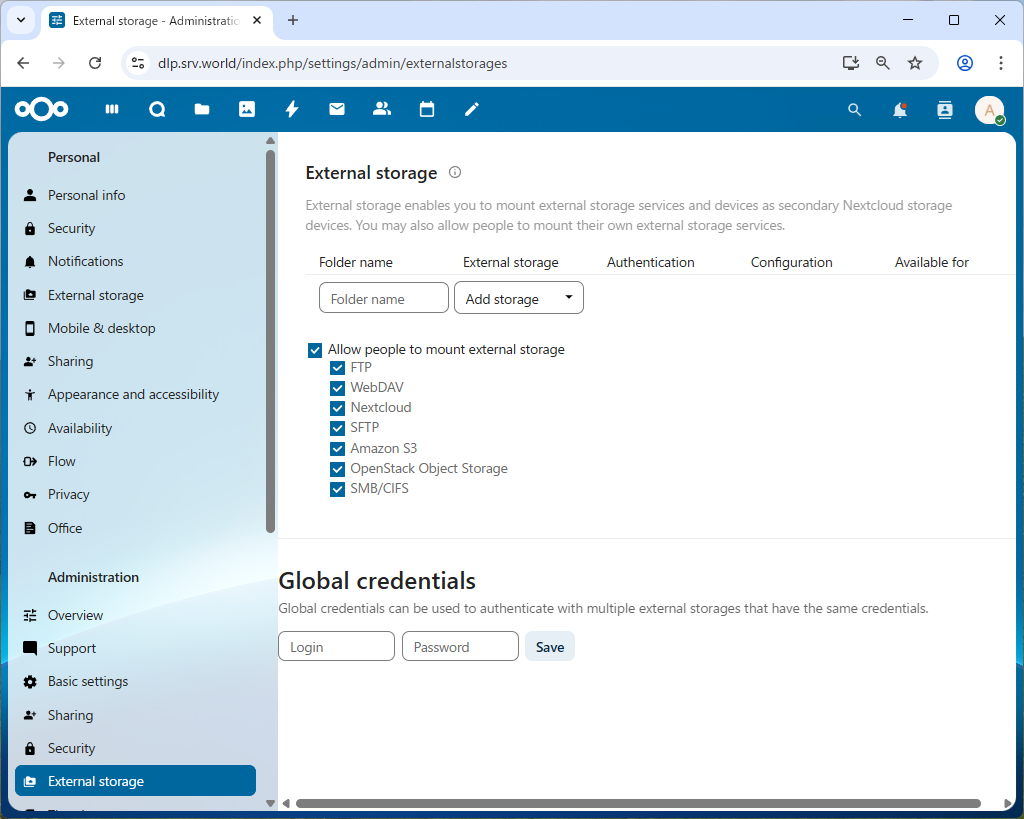Open the Add storage dropdown
The width and height of the screenshot is (1024, 819).
pyautogui.click(x=519, y=298)
